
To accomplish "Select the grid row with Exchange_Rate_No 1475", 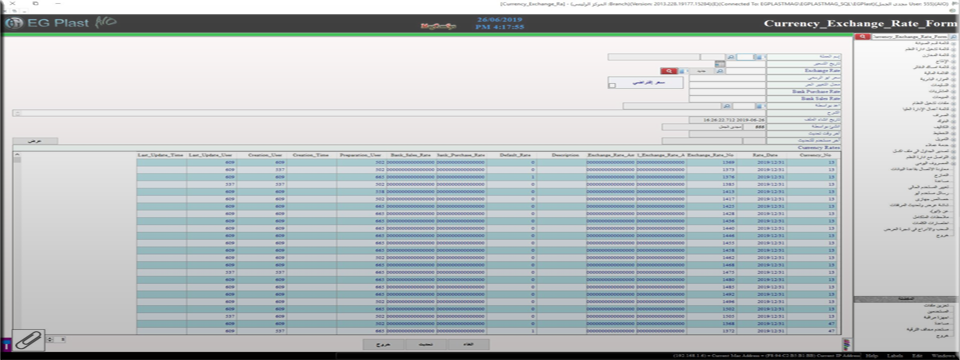I will [486, 272].
